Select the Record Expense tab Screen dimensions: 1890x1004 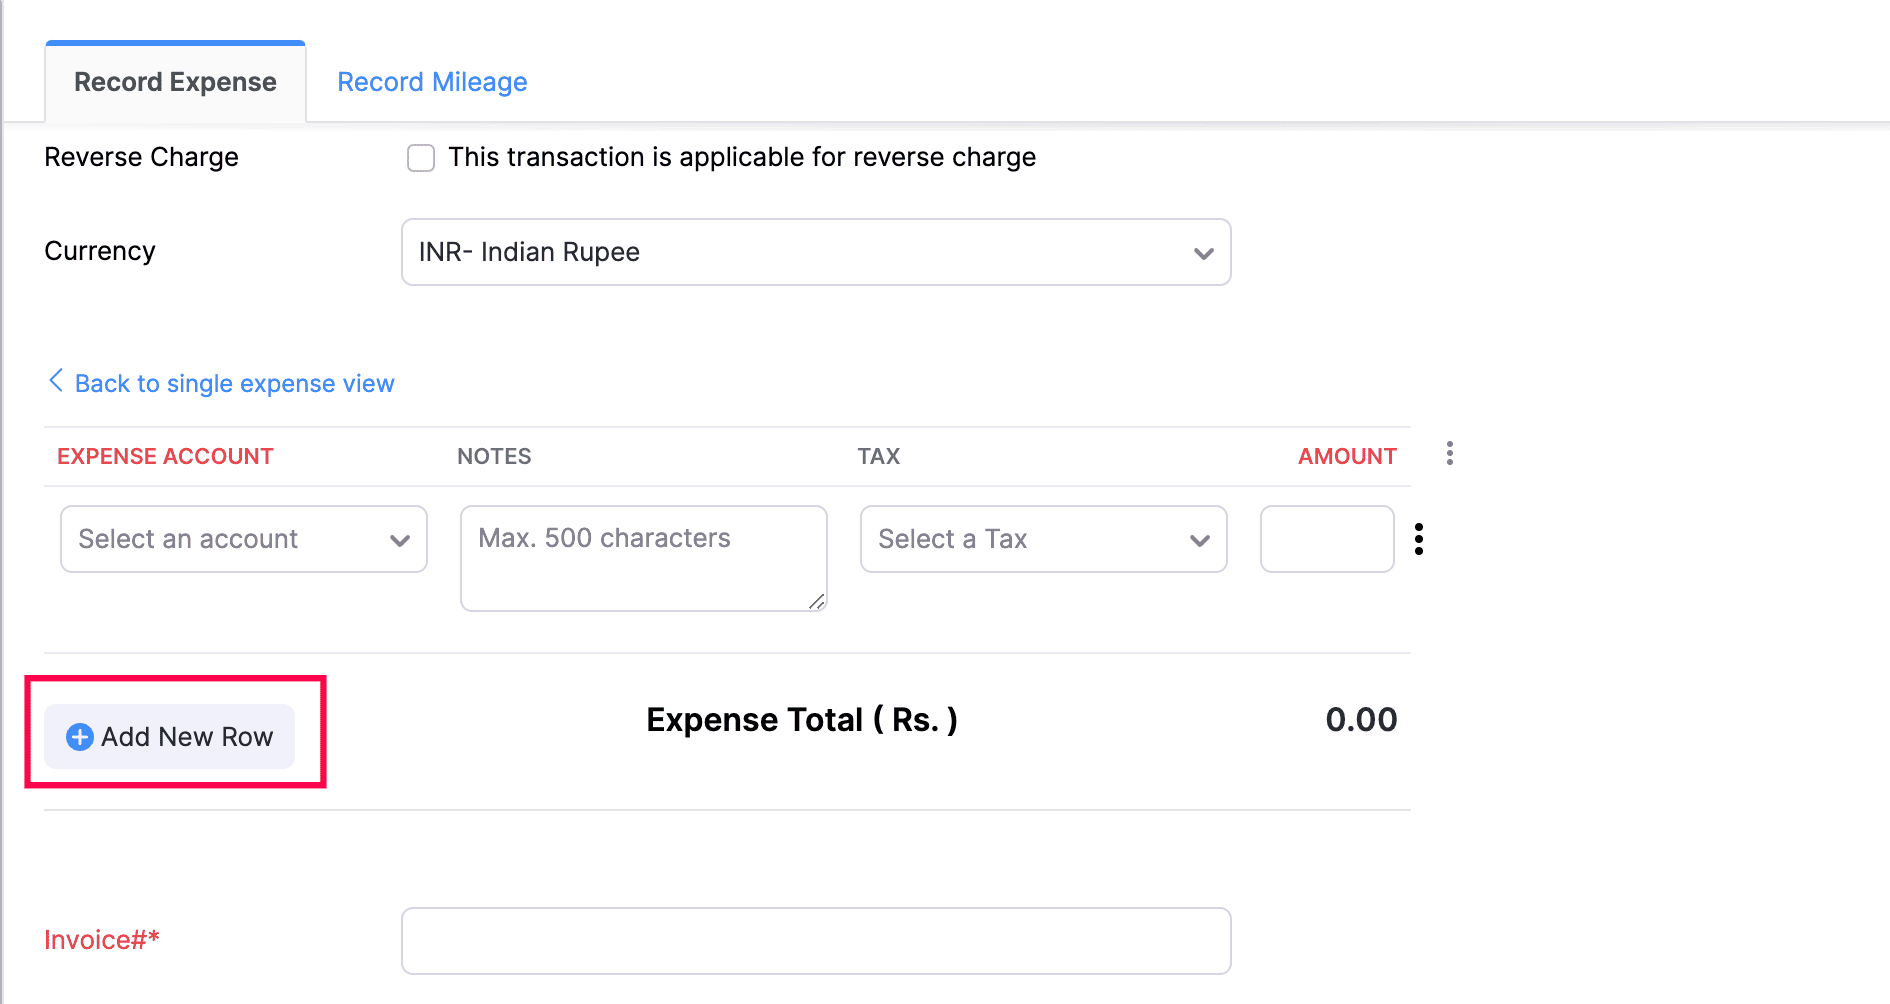tap(175, 82)
